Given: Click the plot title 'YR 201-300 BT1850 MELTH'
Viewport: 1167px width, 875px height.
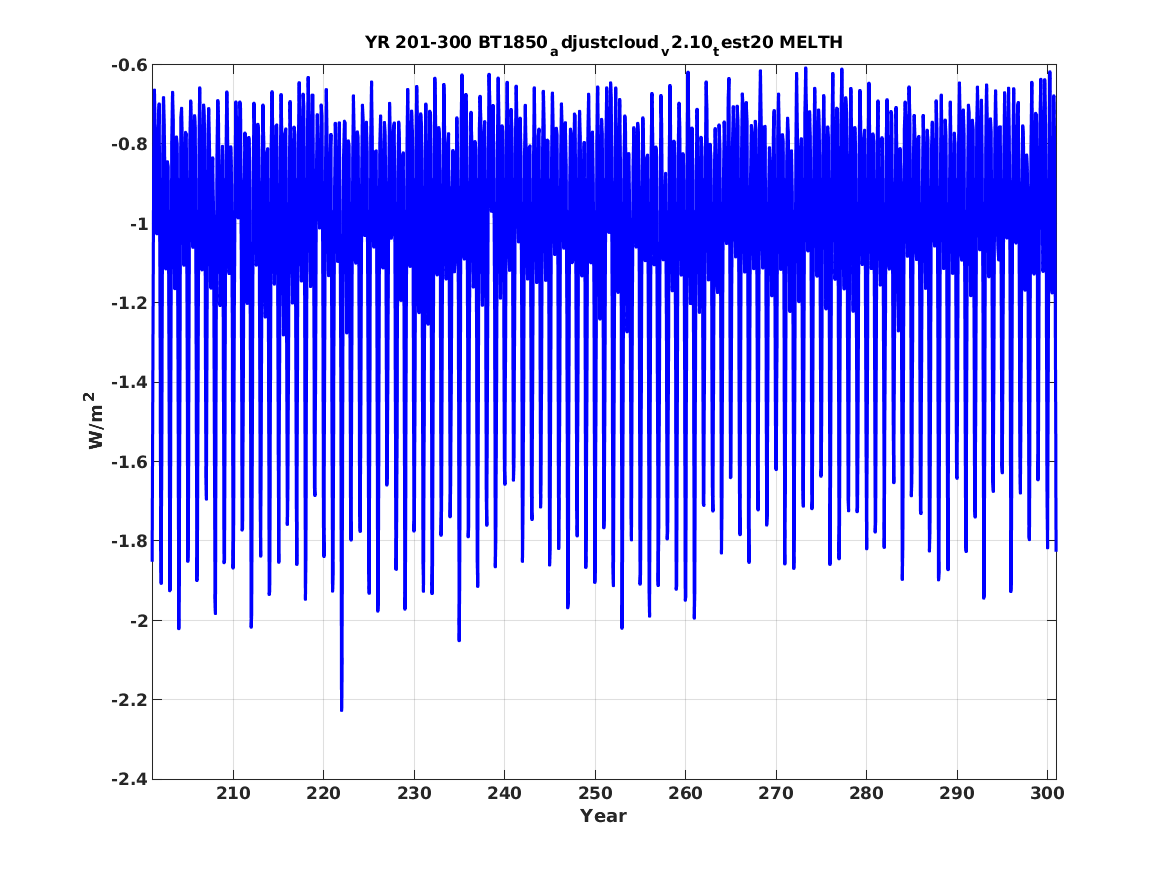Looking at the screenshot, I should [x=604, y=43].
